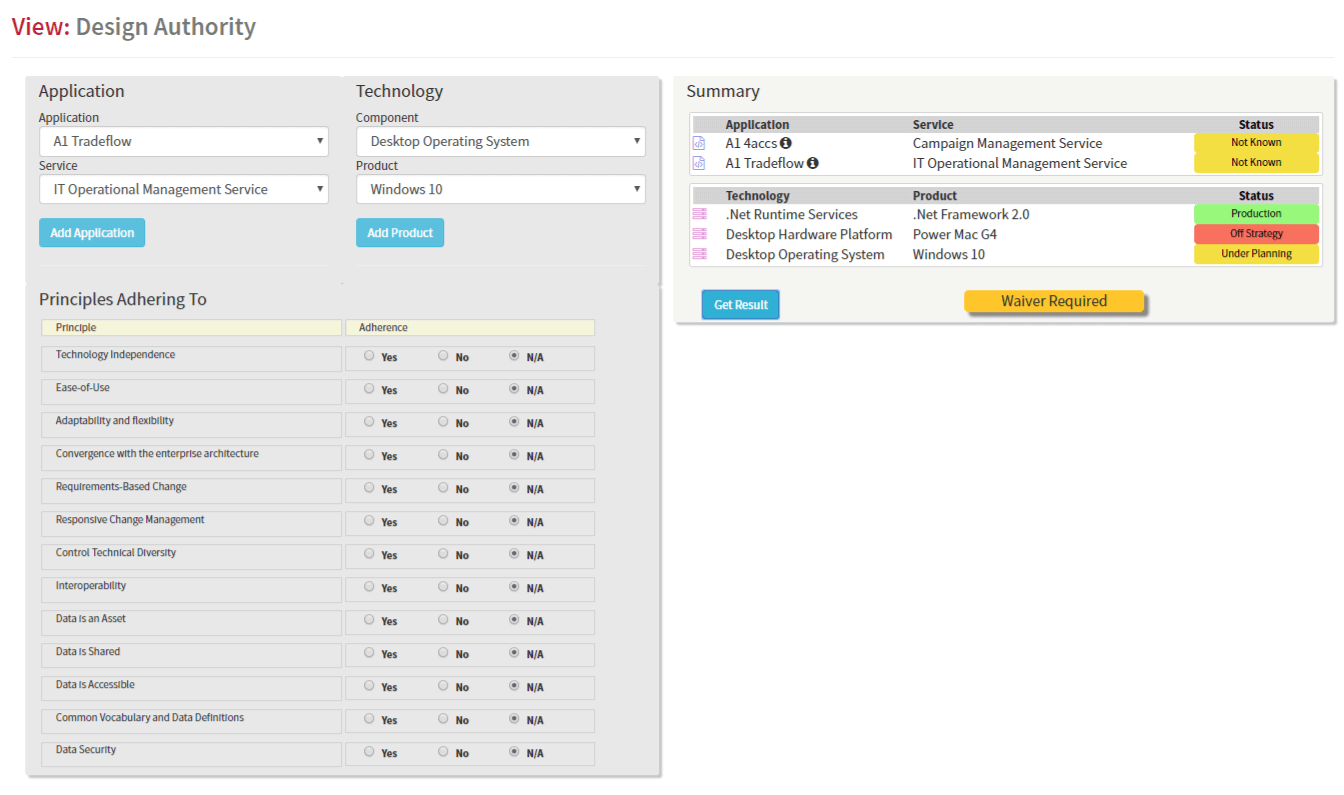
Task: Open the Service dropdown showing IT Operational Management Service
Action: (x=184, y=189)
